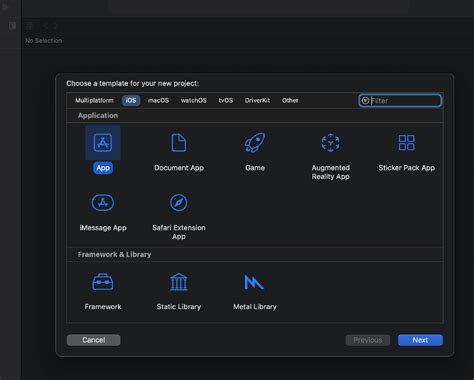This screenshot has width=474, height=380.
Task: Switch to the Other tab
Action: 290,100
